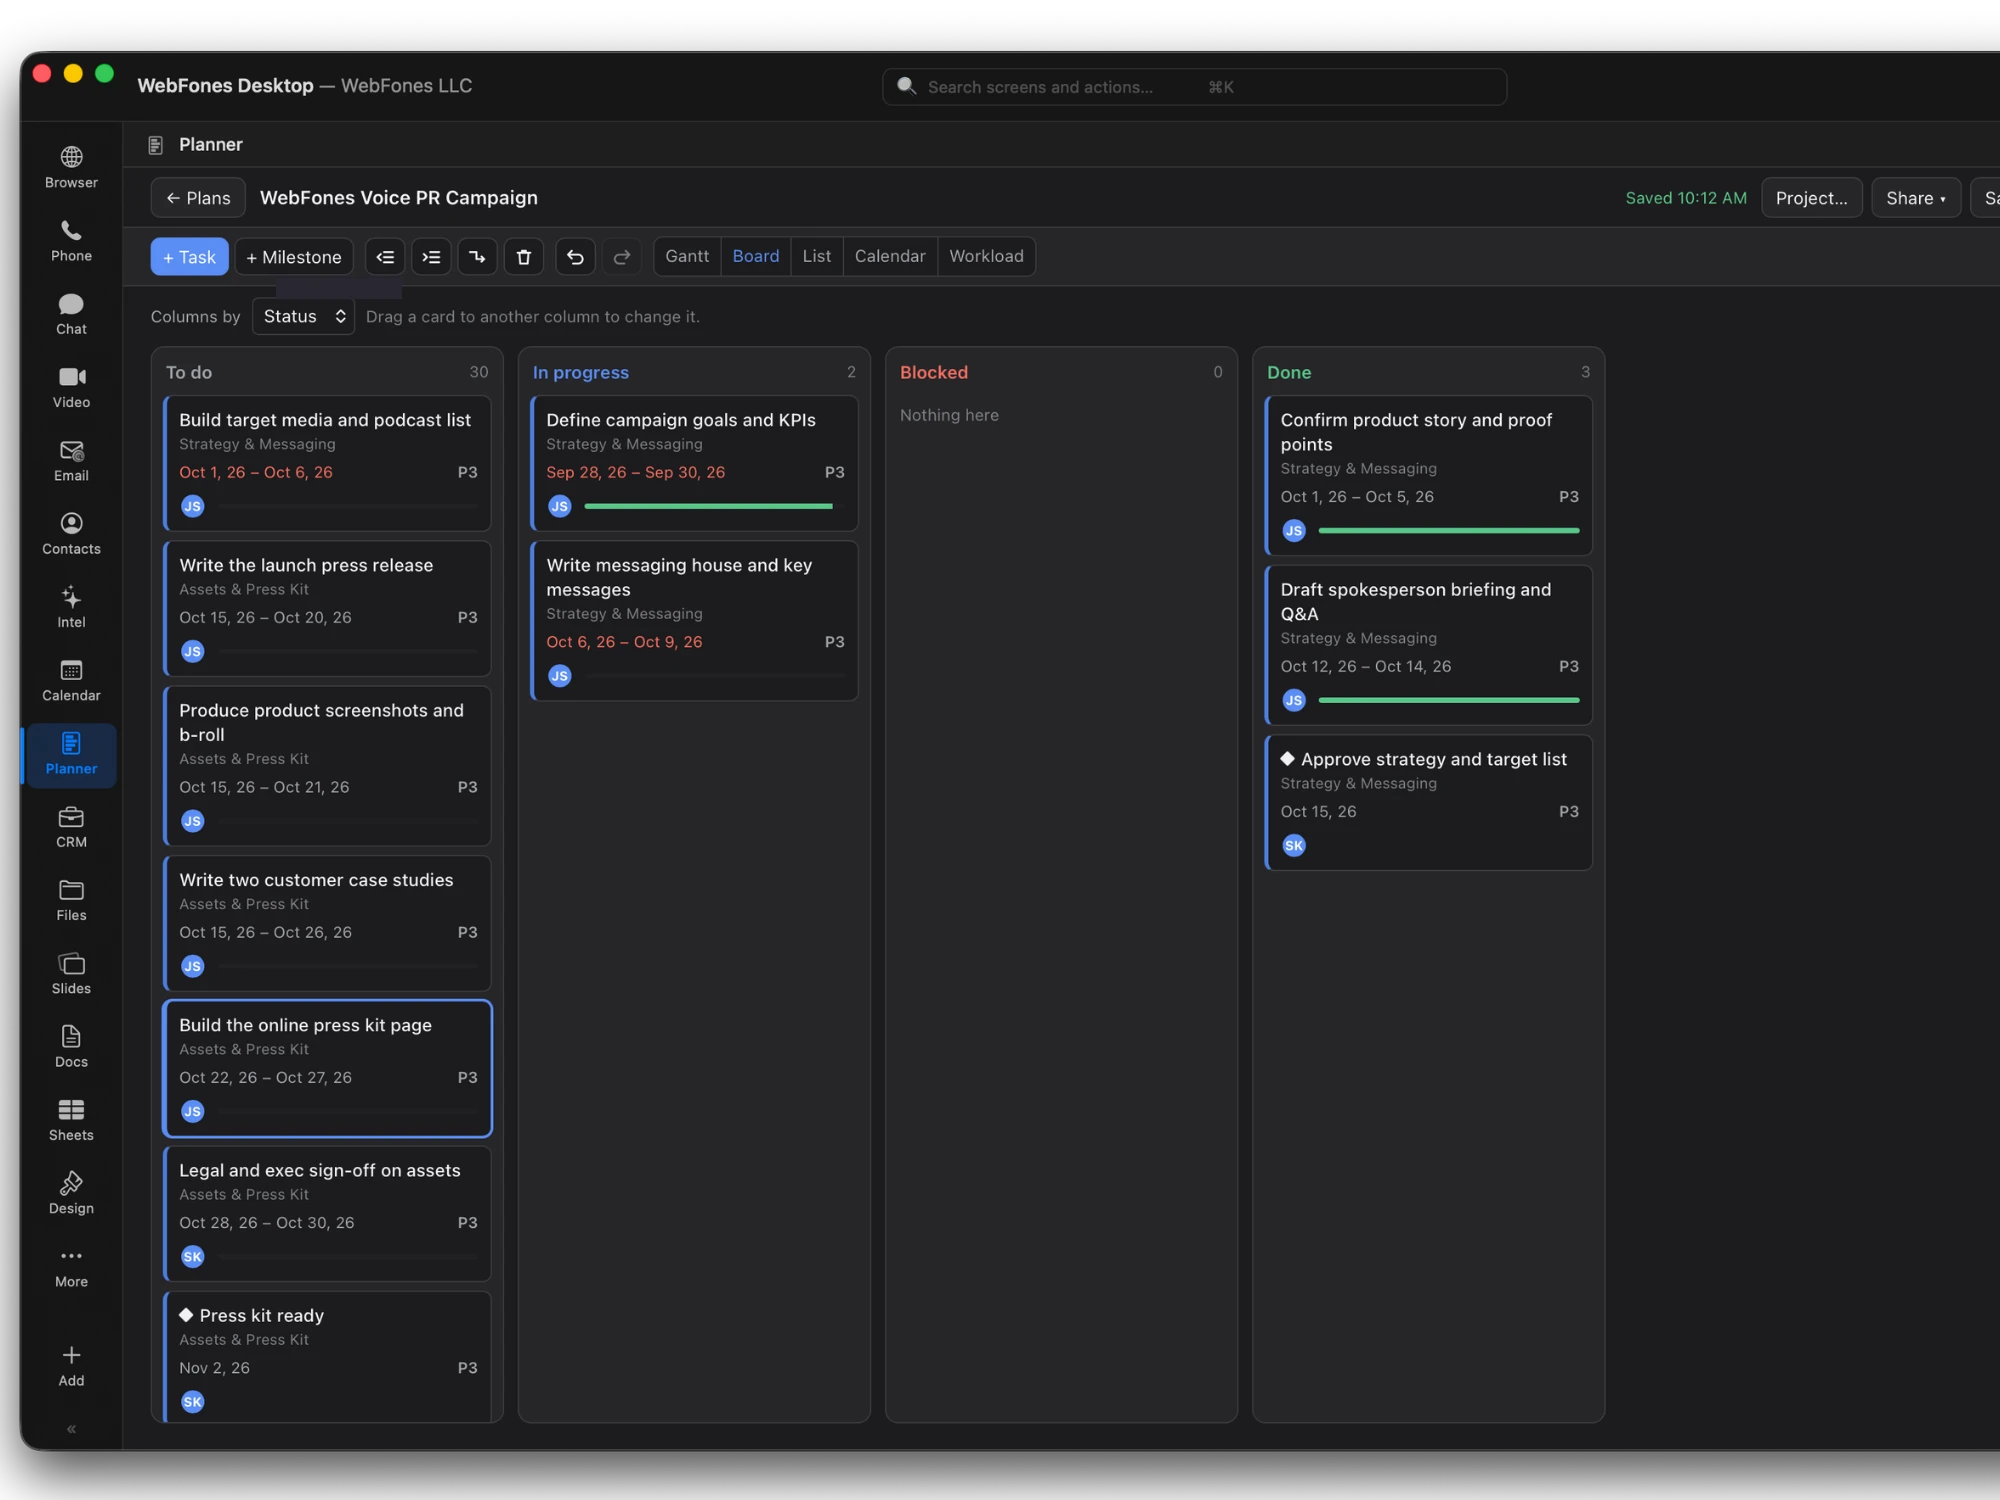Screen dimensions: 2000x1500
Task: Open the Project... button
Action: 1811,198
